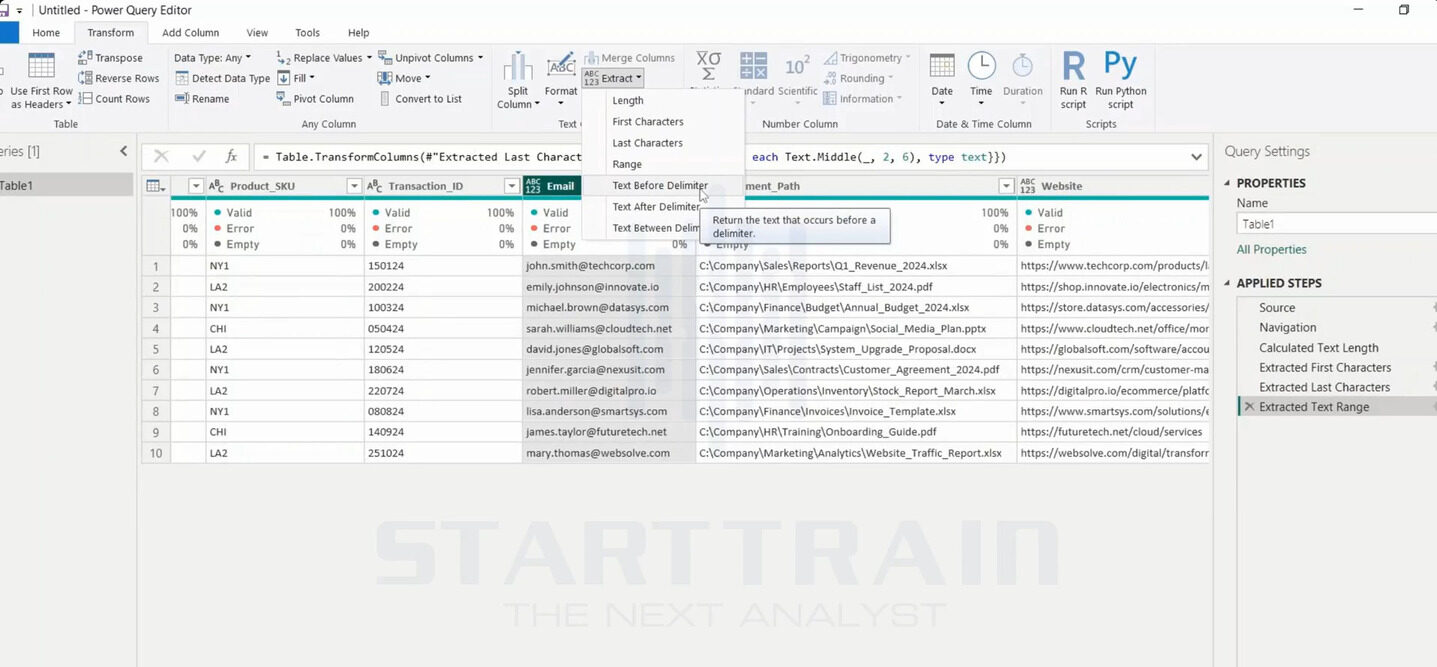Click the ABC type icon of Product_SKU
The image size is (1437, 667).
coord(216,186)
